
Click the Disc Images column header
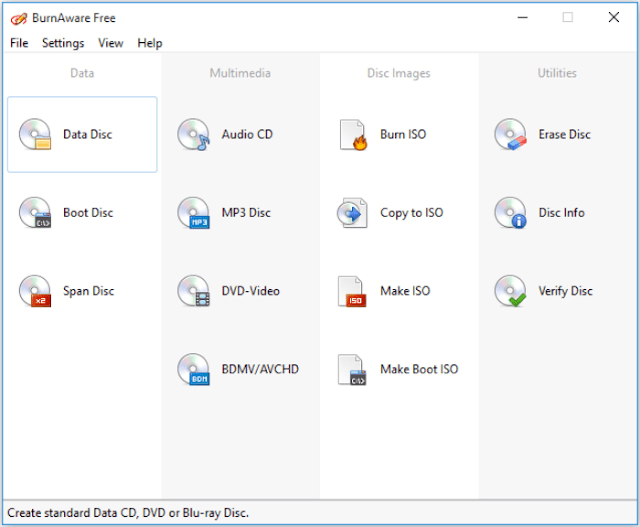click(x=399, y=73)
